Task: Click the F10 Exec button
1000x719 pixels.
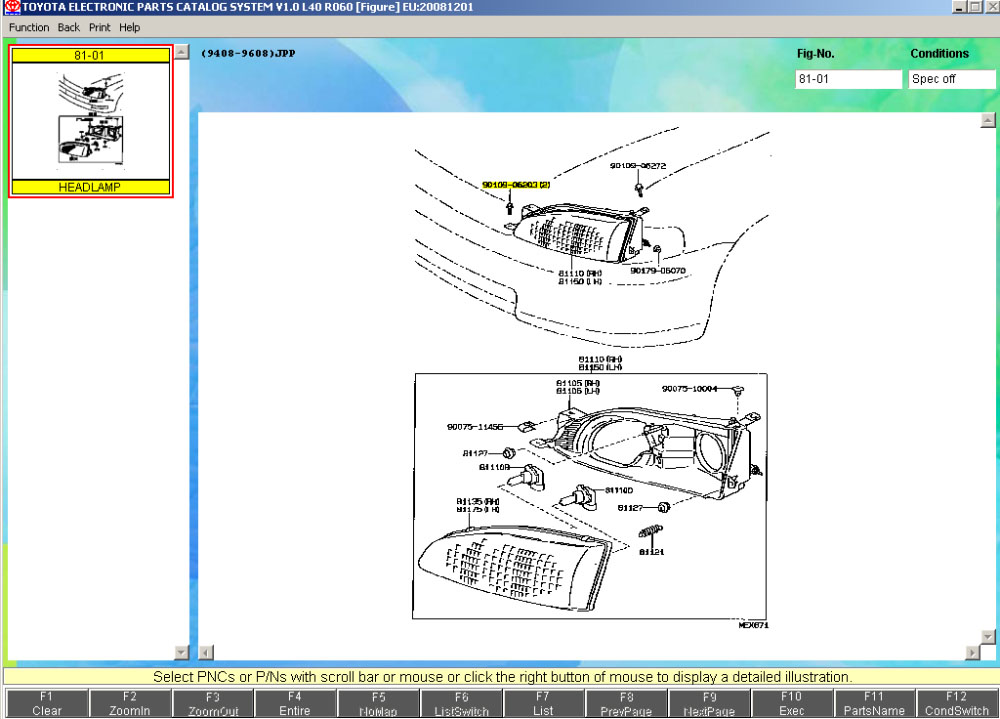Action: pyautogui.click(x=791, y=704)
